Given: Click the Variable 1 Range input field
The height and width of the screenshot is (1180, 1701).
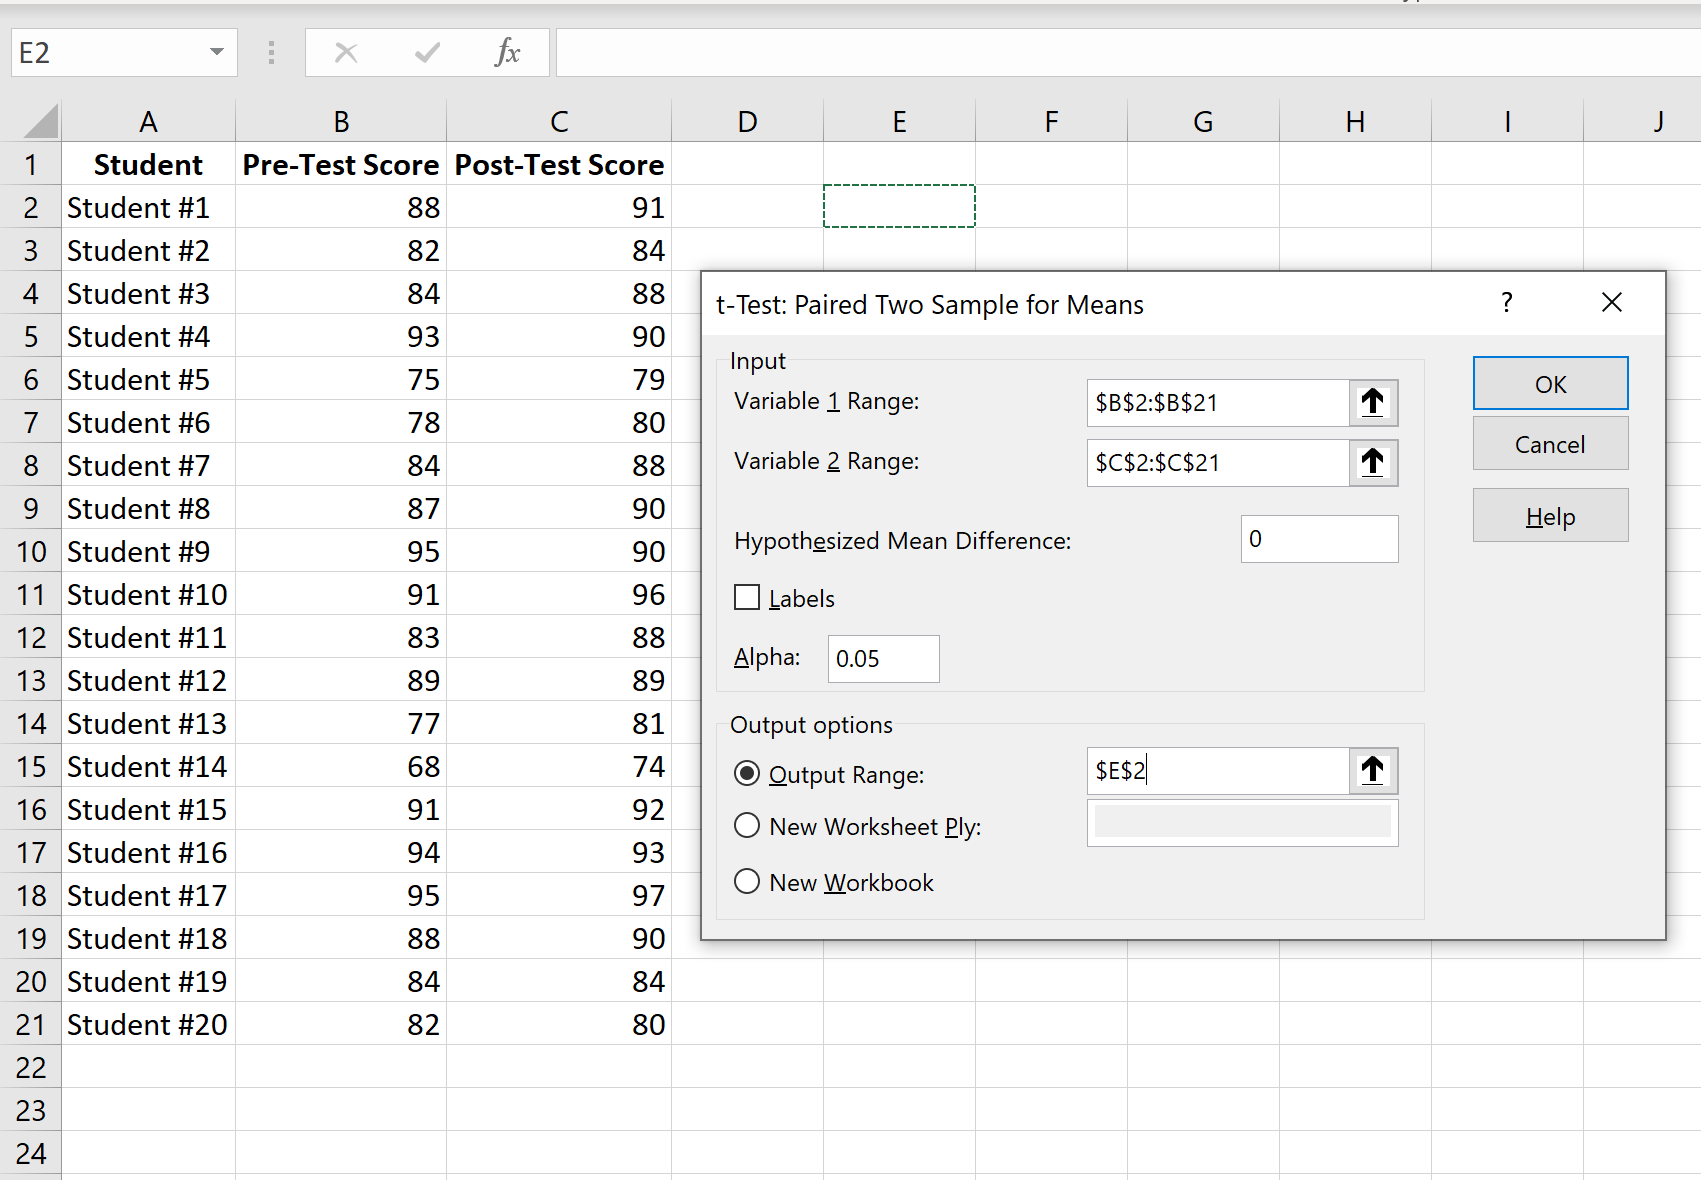Looking at the screenshot, I should [x=1218, y=403].
